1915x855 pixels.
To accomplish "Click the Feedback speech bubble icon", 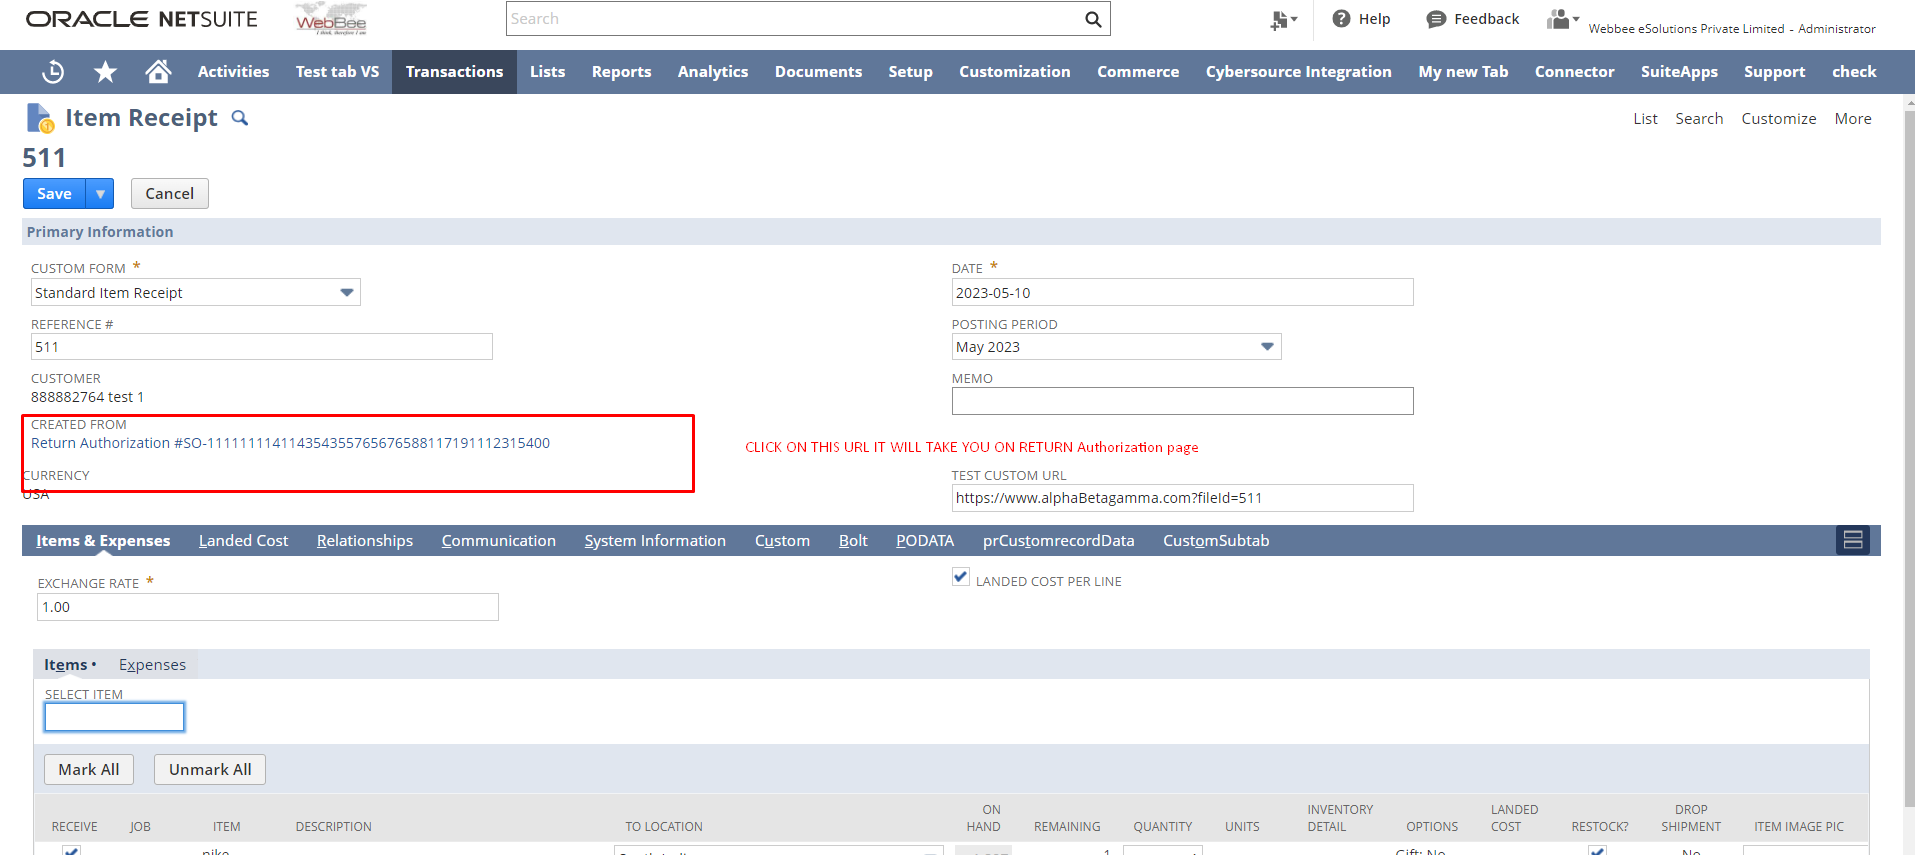I will pos(1436,19).
